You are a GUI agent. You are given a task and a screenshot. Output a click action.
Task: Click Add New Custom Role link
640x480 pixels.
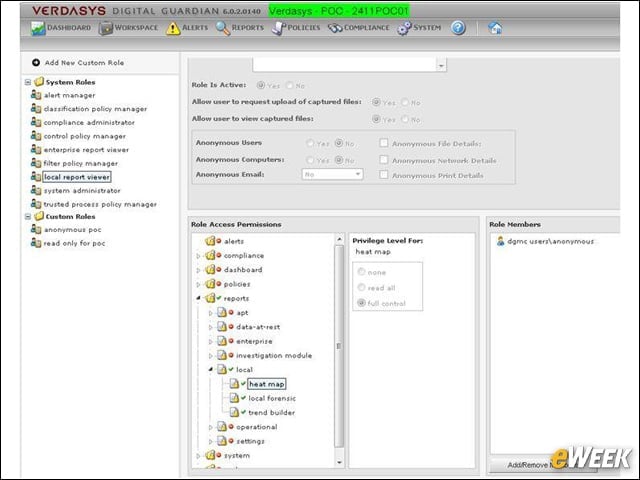(x=84, y=62)
